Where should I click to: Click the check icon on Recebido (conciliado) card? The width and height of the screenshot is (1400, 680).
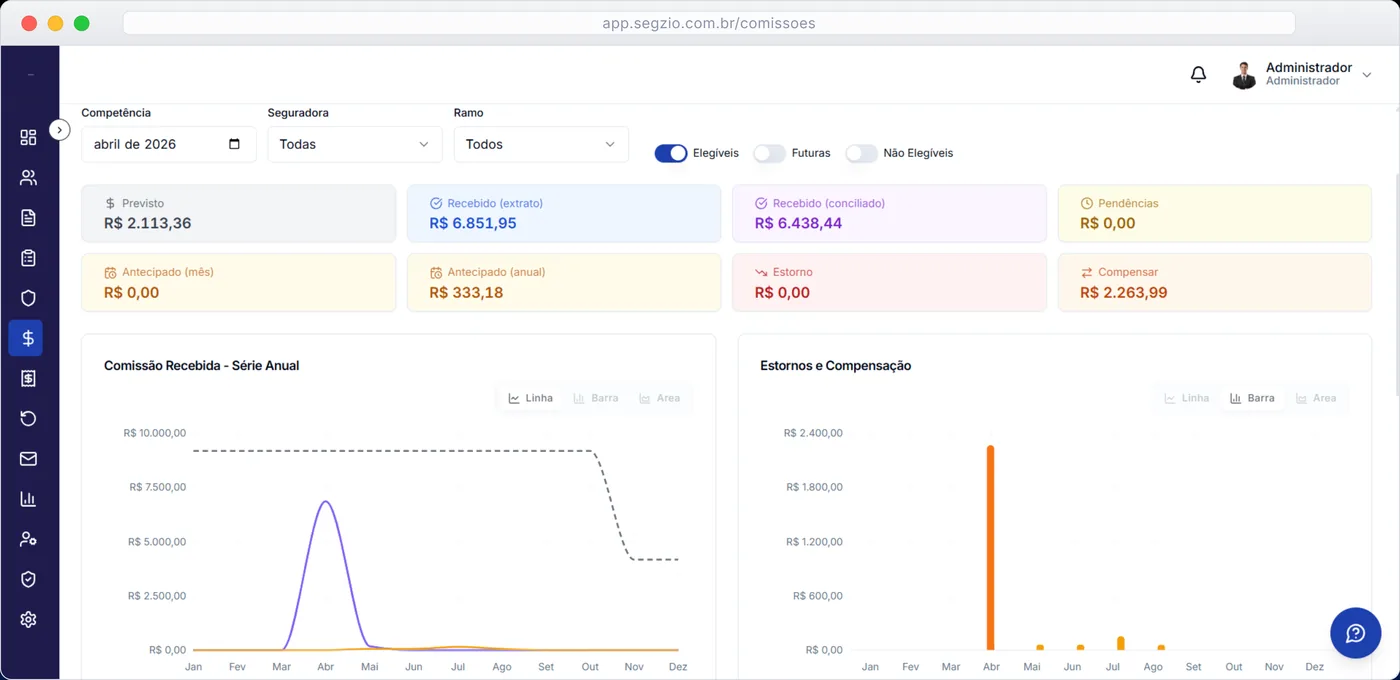coord(761,203)
